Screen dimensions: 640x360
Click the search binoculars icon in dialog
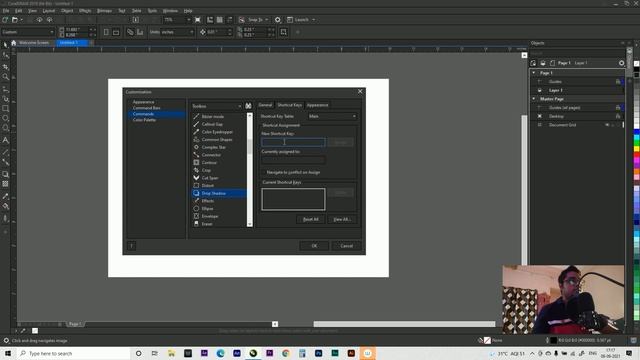point(248,106)
